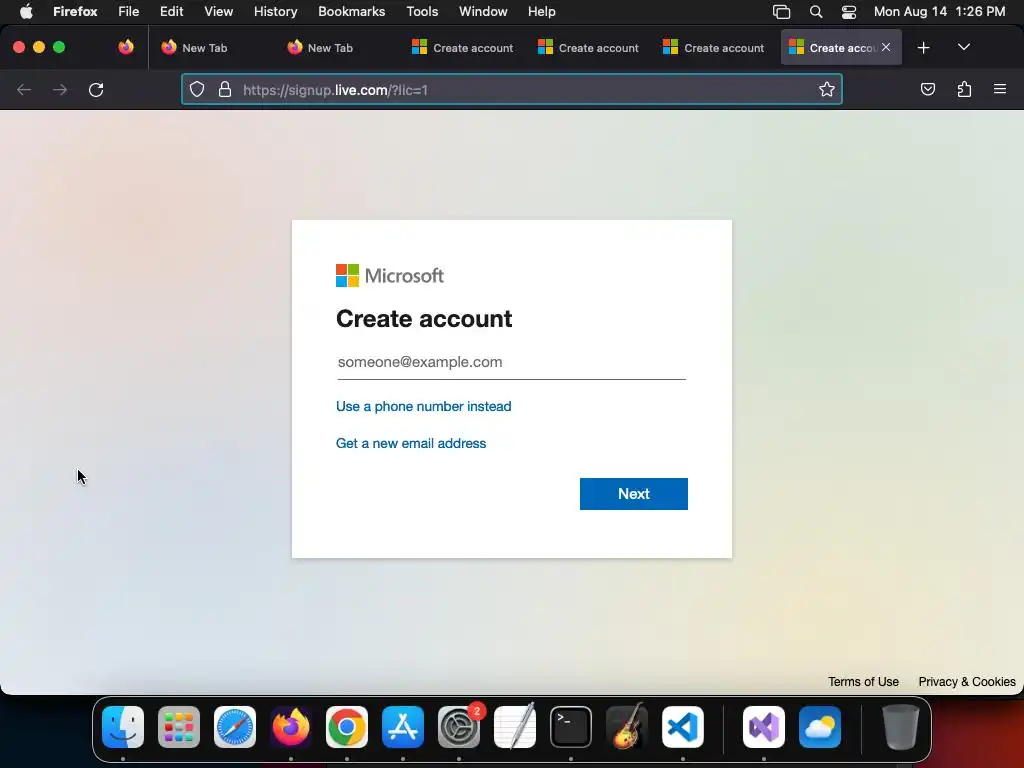Open Visual Studio purple icon in Dock

pyautogui.click(x=764, y=727)
